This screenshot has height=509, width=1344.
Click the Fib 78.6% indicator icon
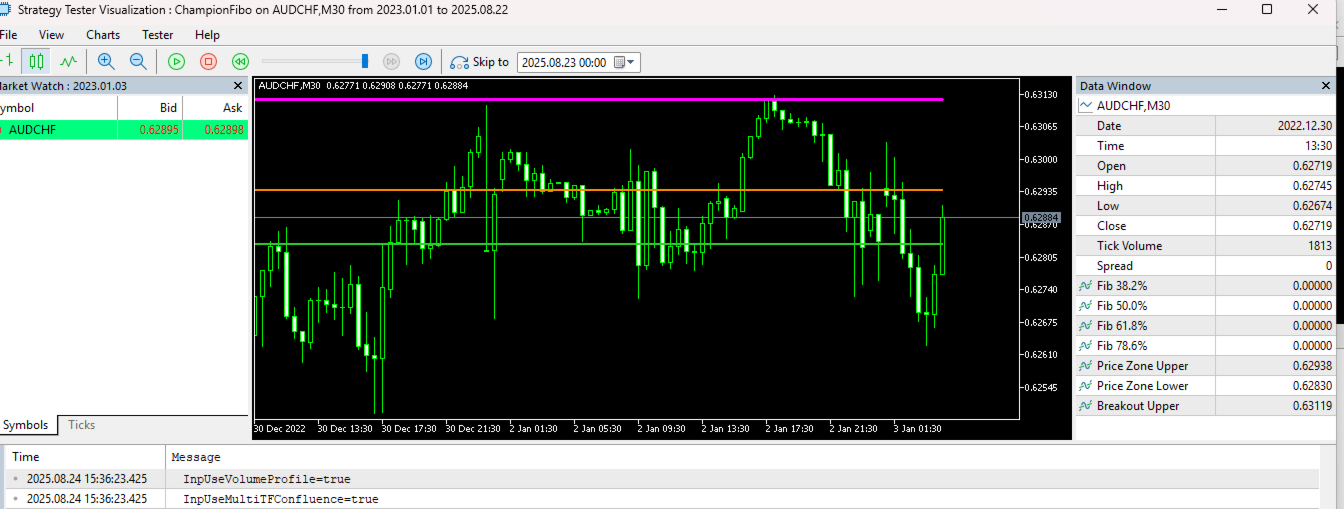[x=1086, y=346]
